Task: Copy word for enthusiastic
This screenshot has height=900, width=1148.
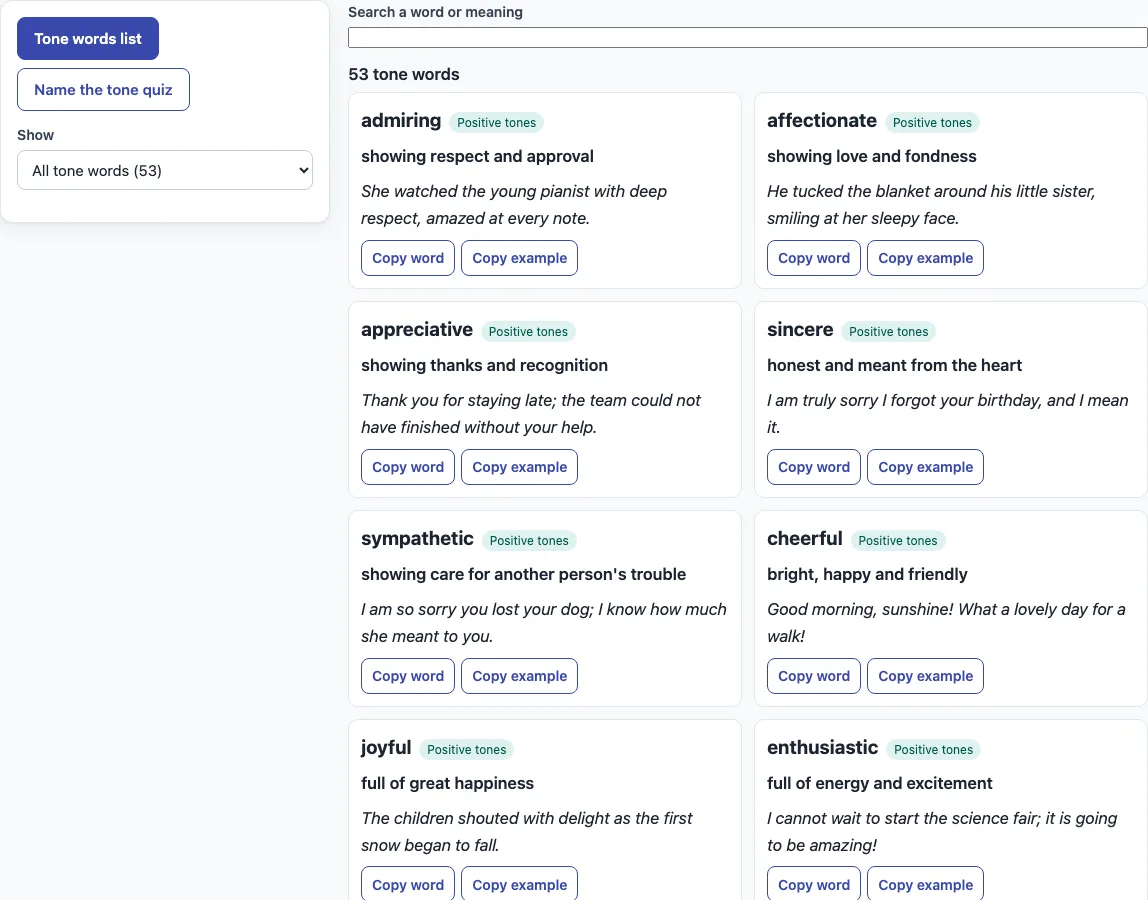Action: (x=813, y=885)
